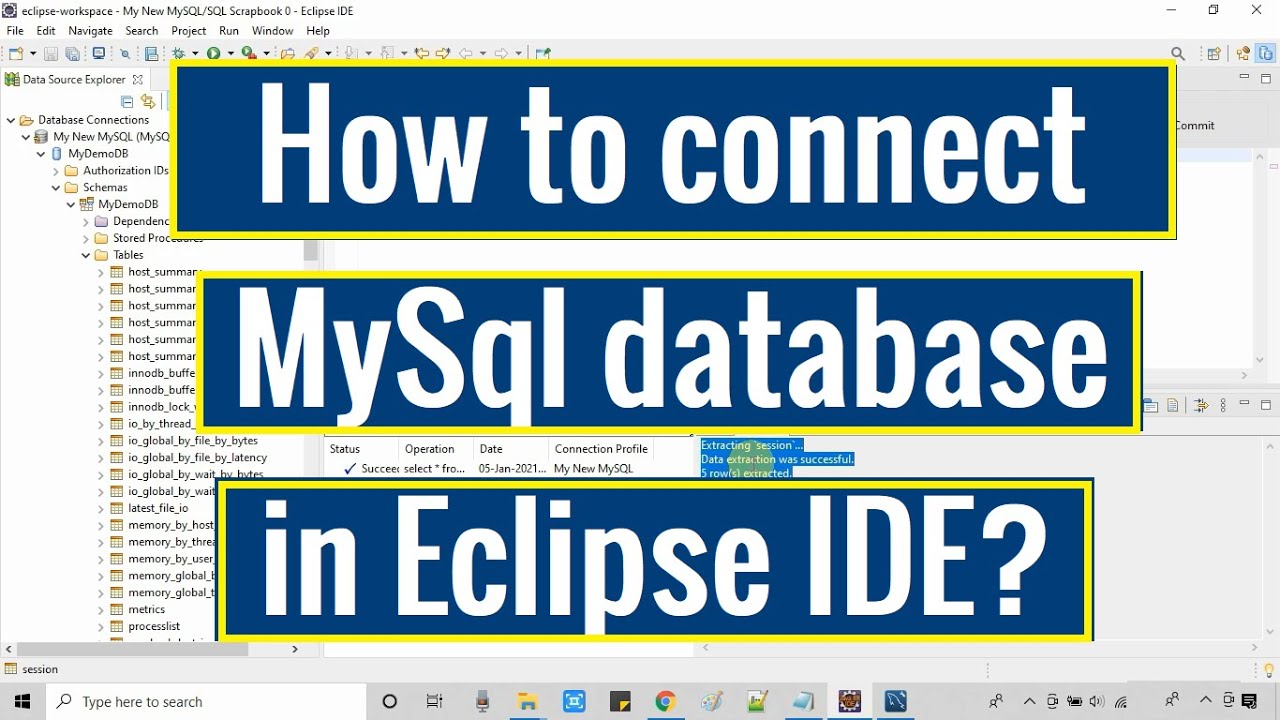The height and width of the screenshot is (720, 1280).
Task: Run the program with green play icon
Action: tap(213, 54)
